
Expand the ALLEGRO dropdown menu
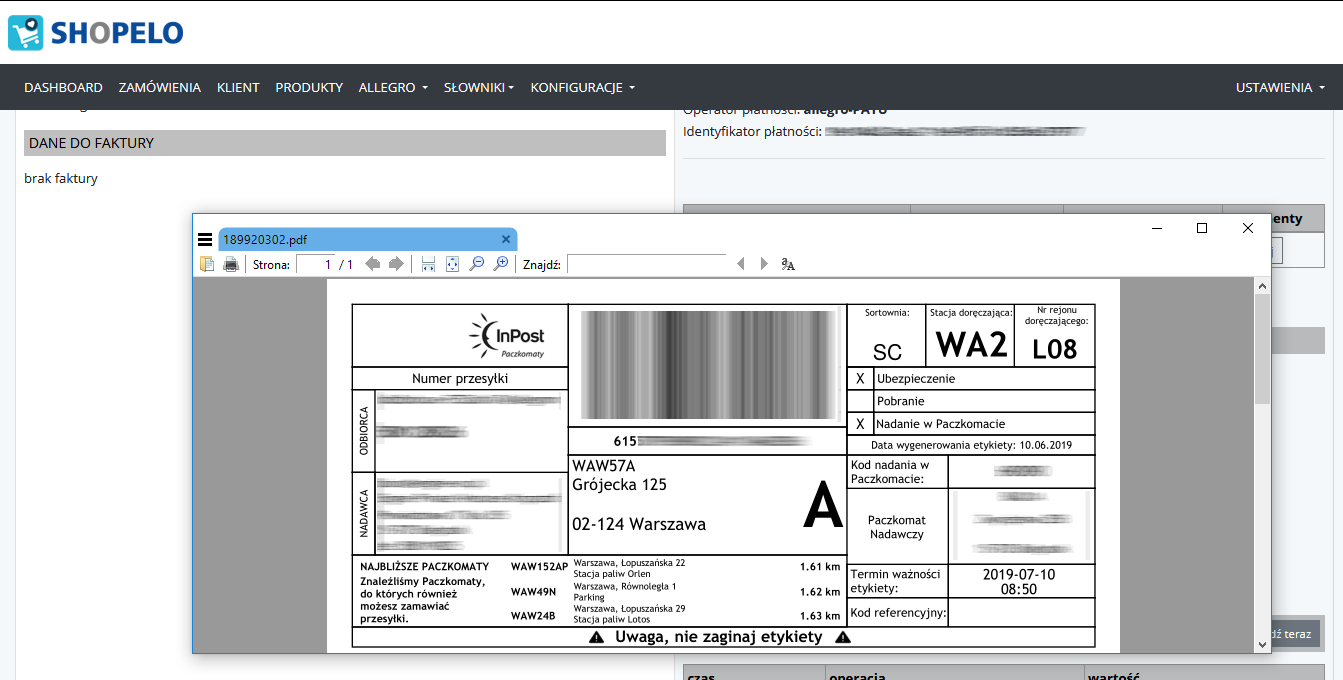click(x=393, y=87)
